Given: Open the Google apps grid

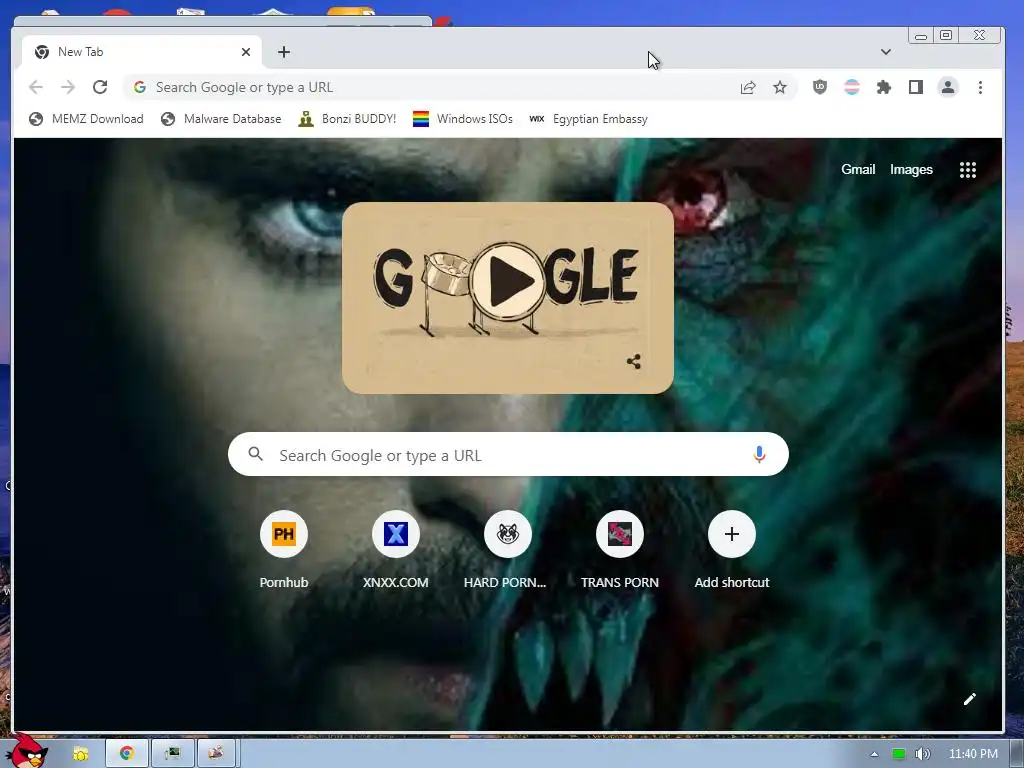Looking at the screenshot, I should pyautogui.click(x=967, y=170).
